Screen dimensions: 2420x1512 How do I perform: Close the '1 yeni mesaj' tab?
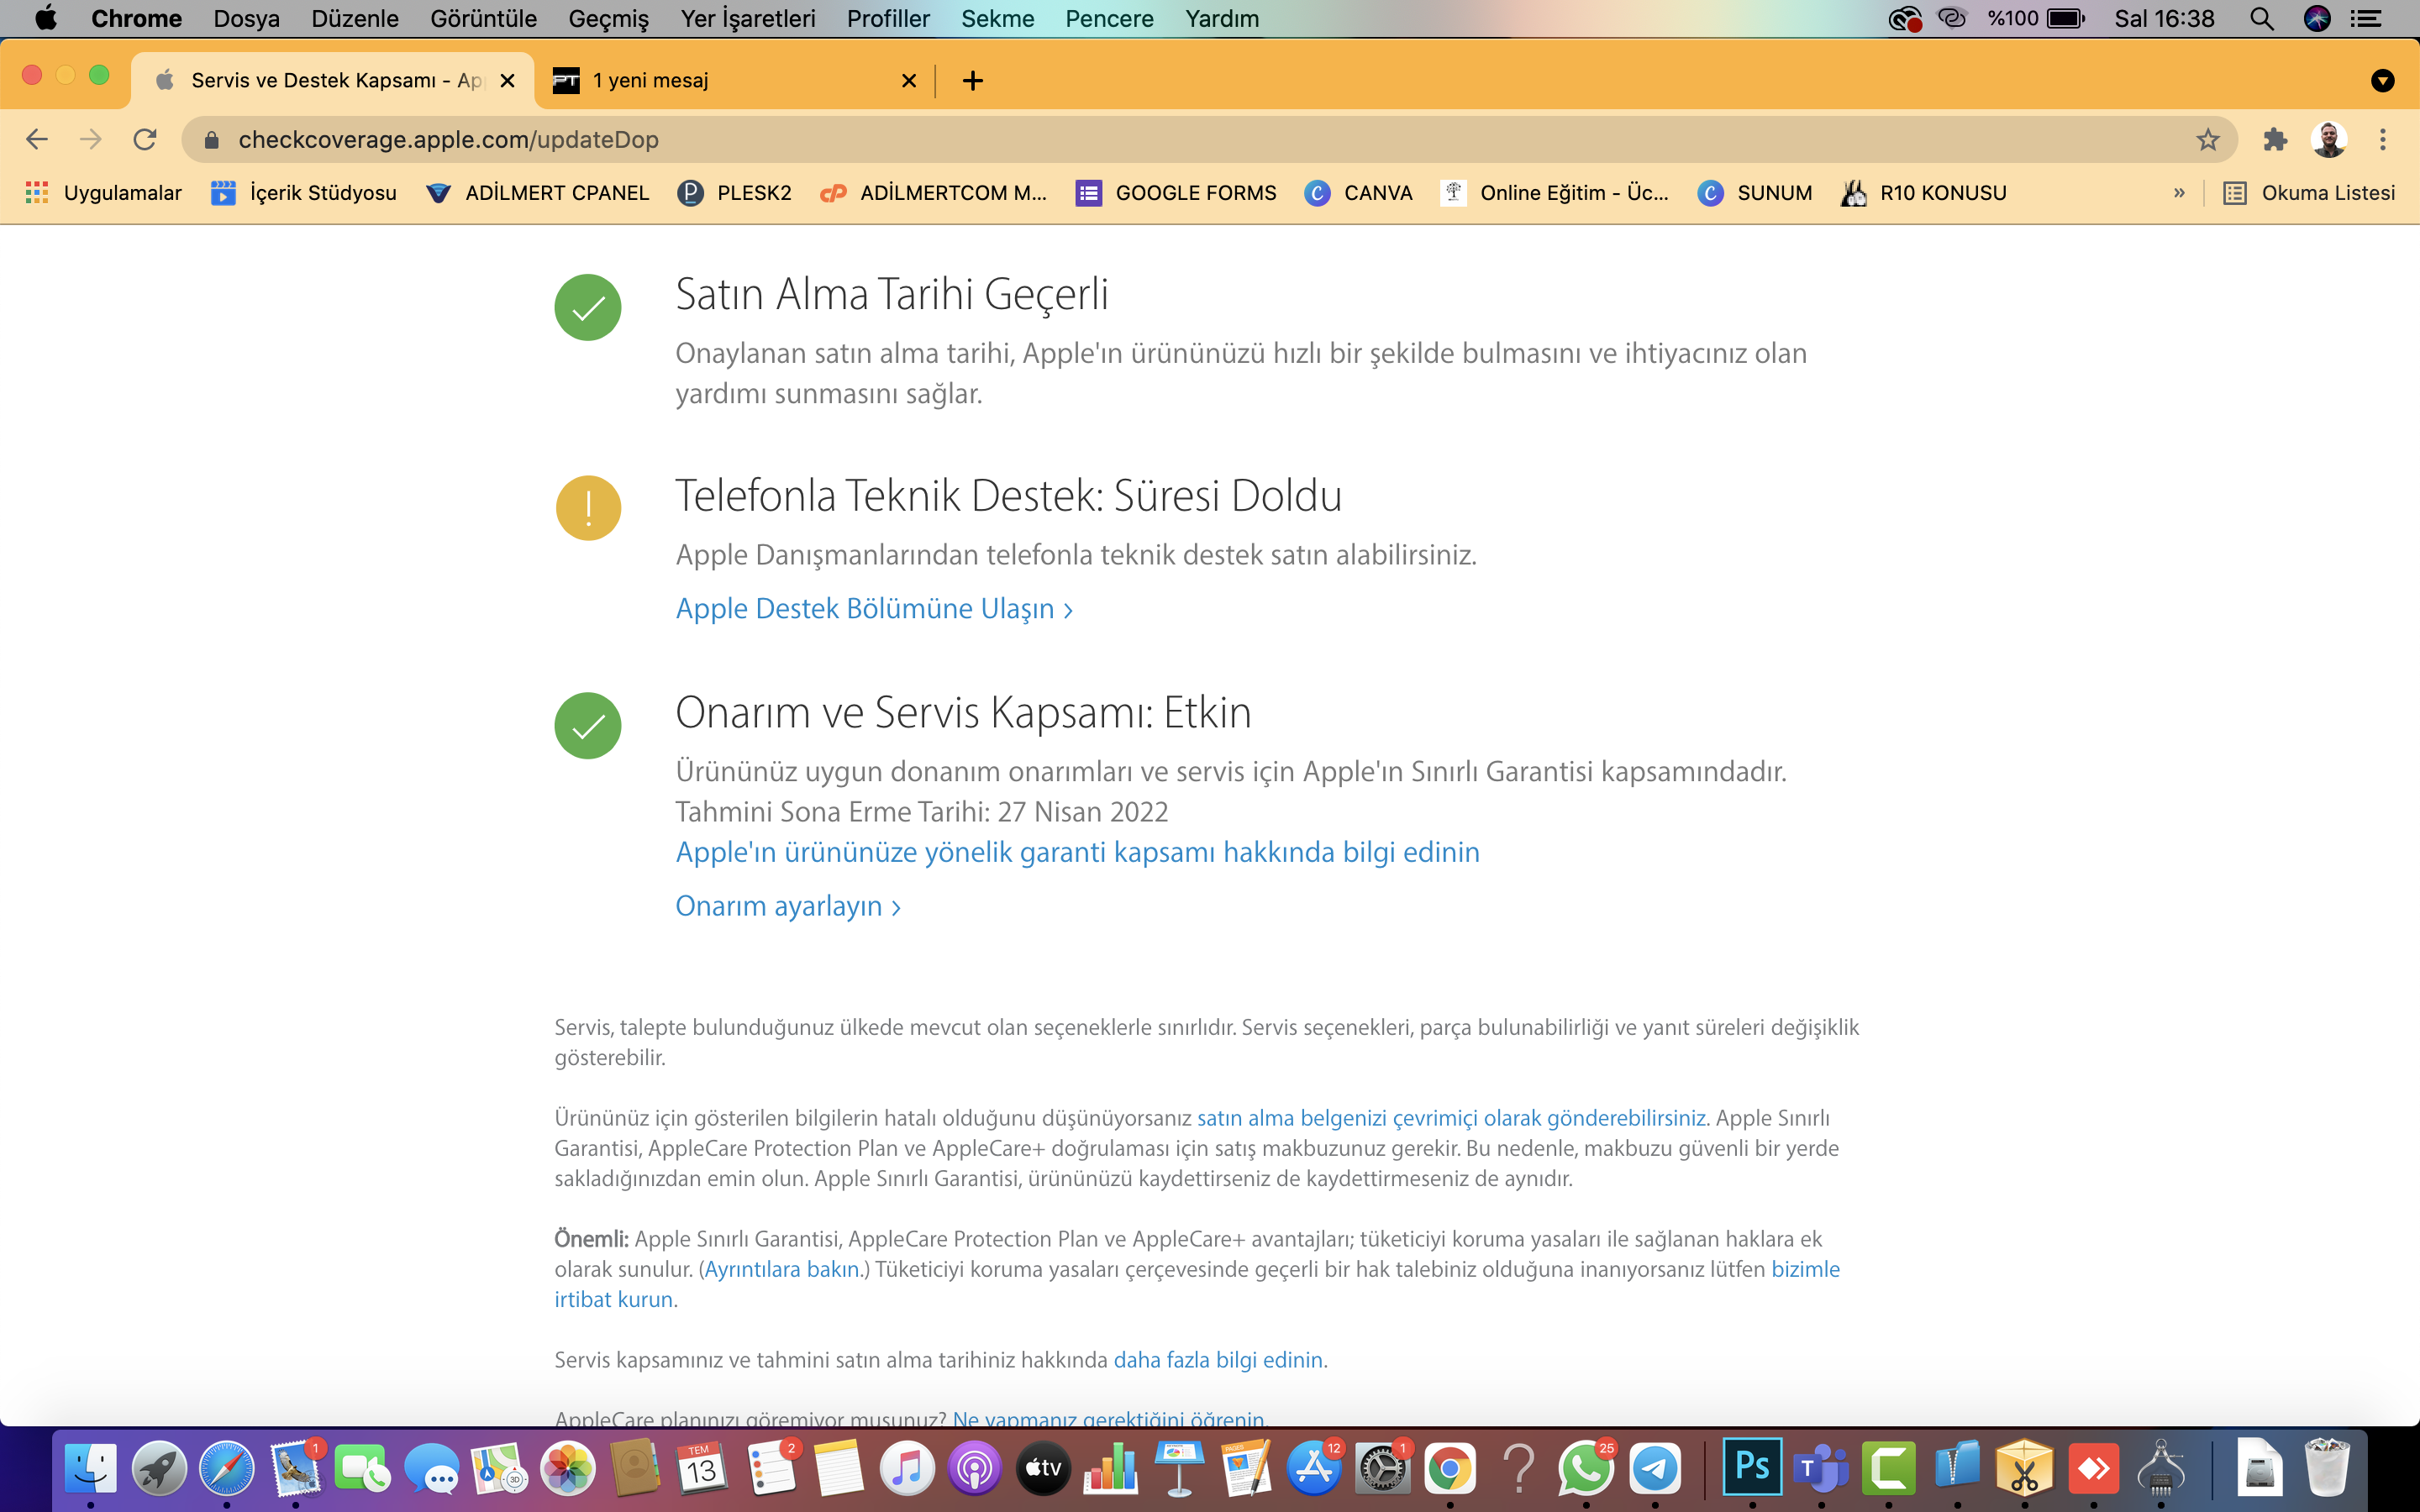(x=909, y=81)
